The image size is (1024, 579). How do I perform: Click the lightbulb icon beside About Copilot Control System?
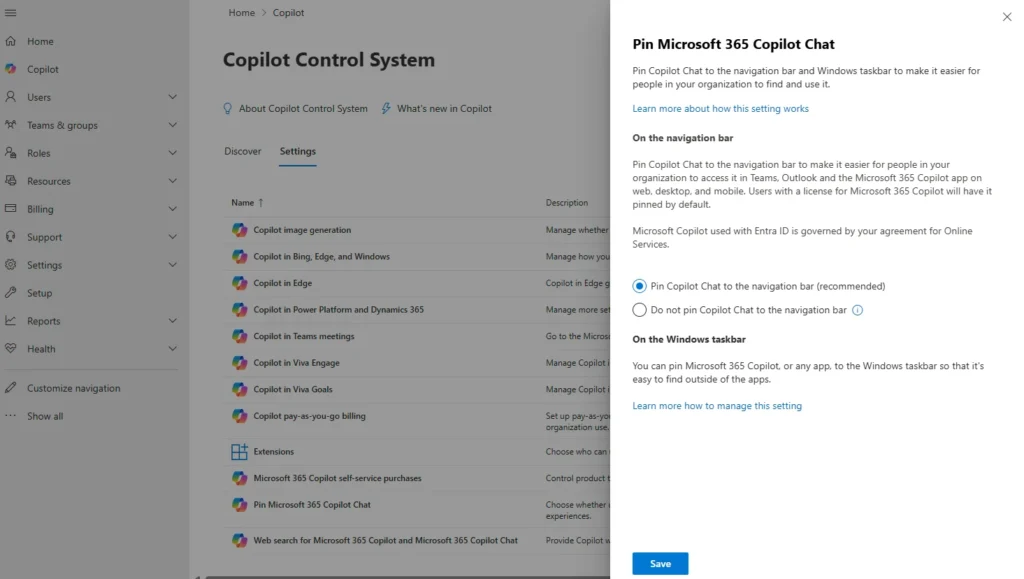(x=227, y=108)
